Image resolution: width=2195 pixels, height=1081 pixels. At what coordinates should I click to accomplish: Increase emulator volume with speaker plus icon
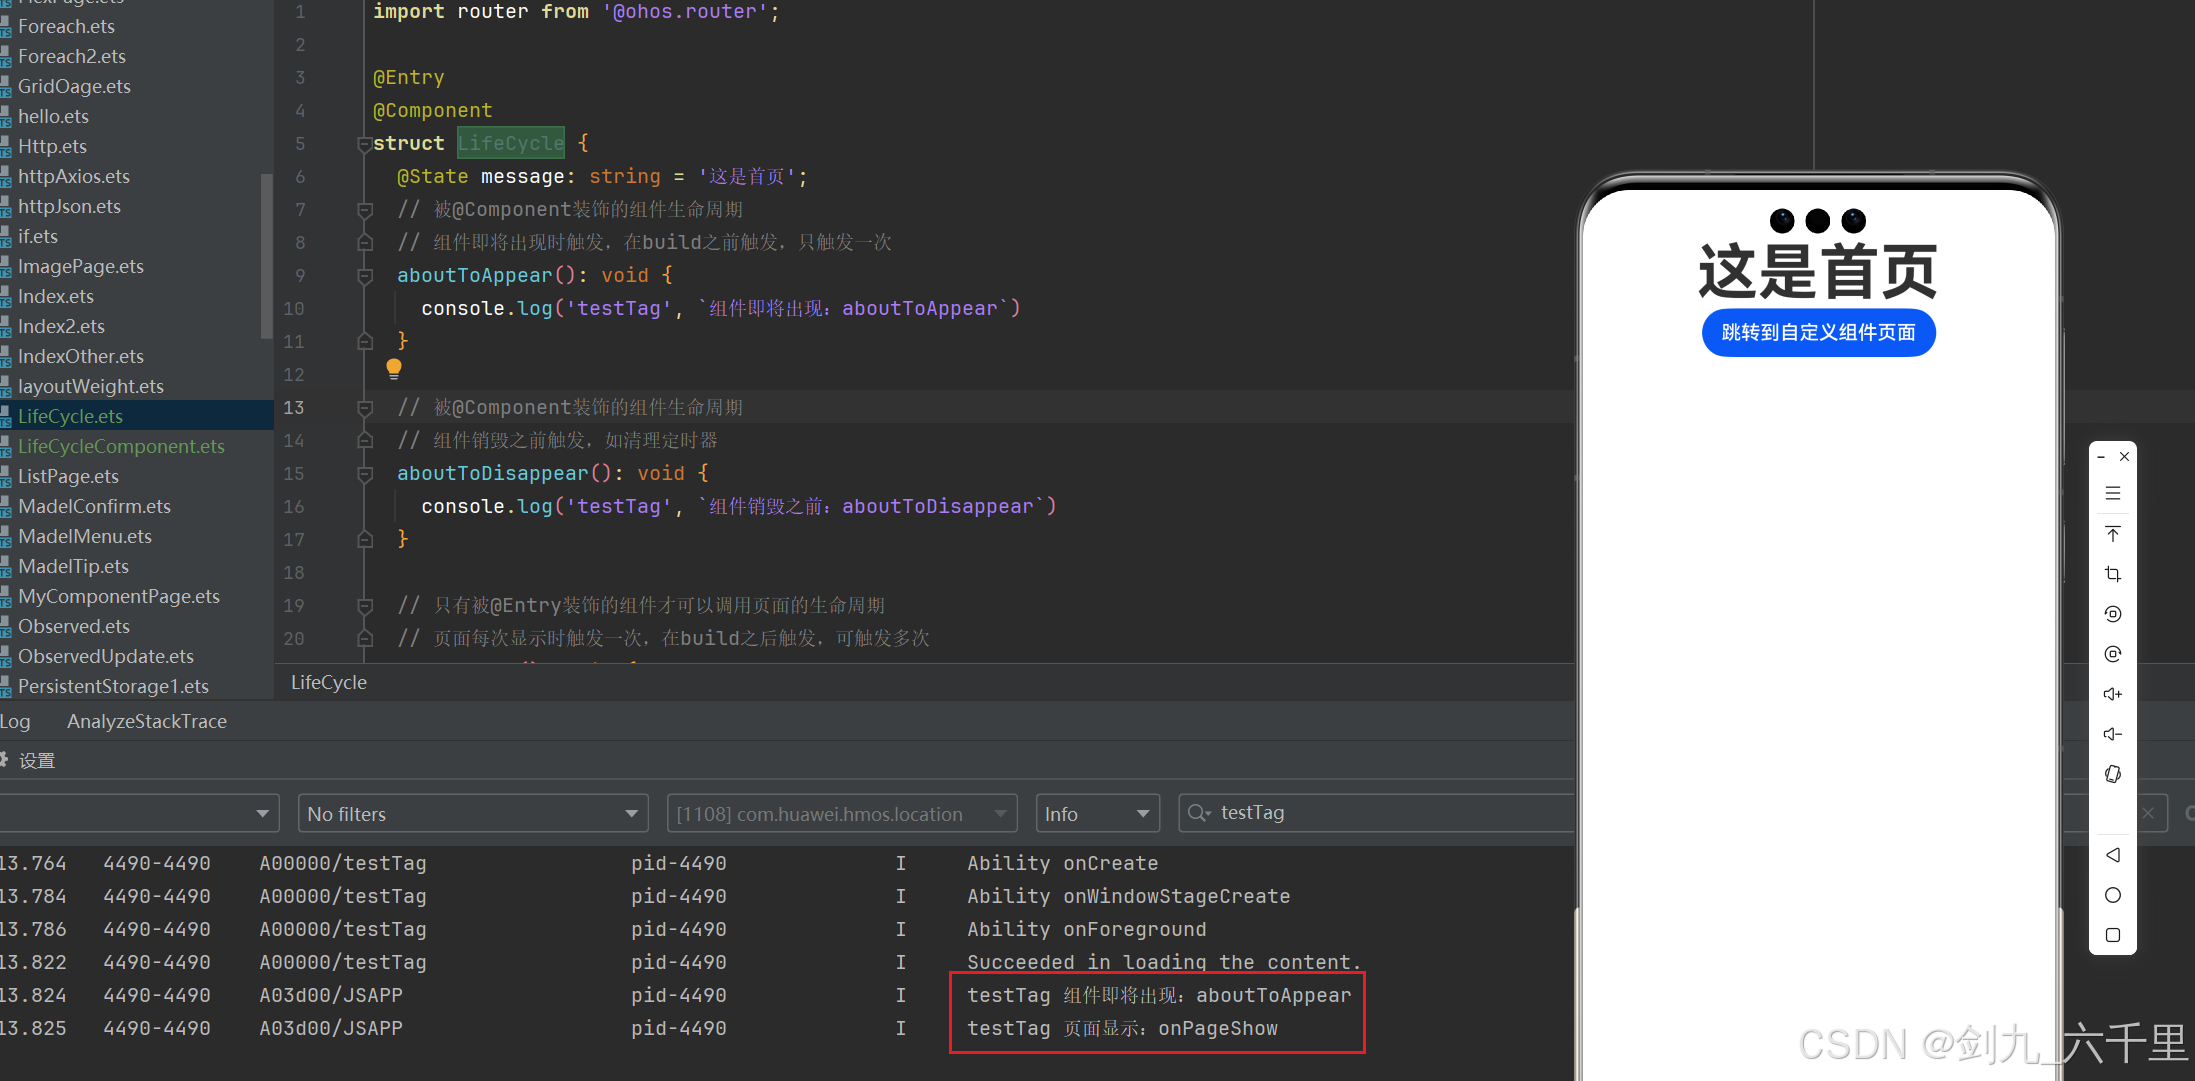click(2112, 694)
